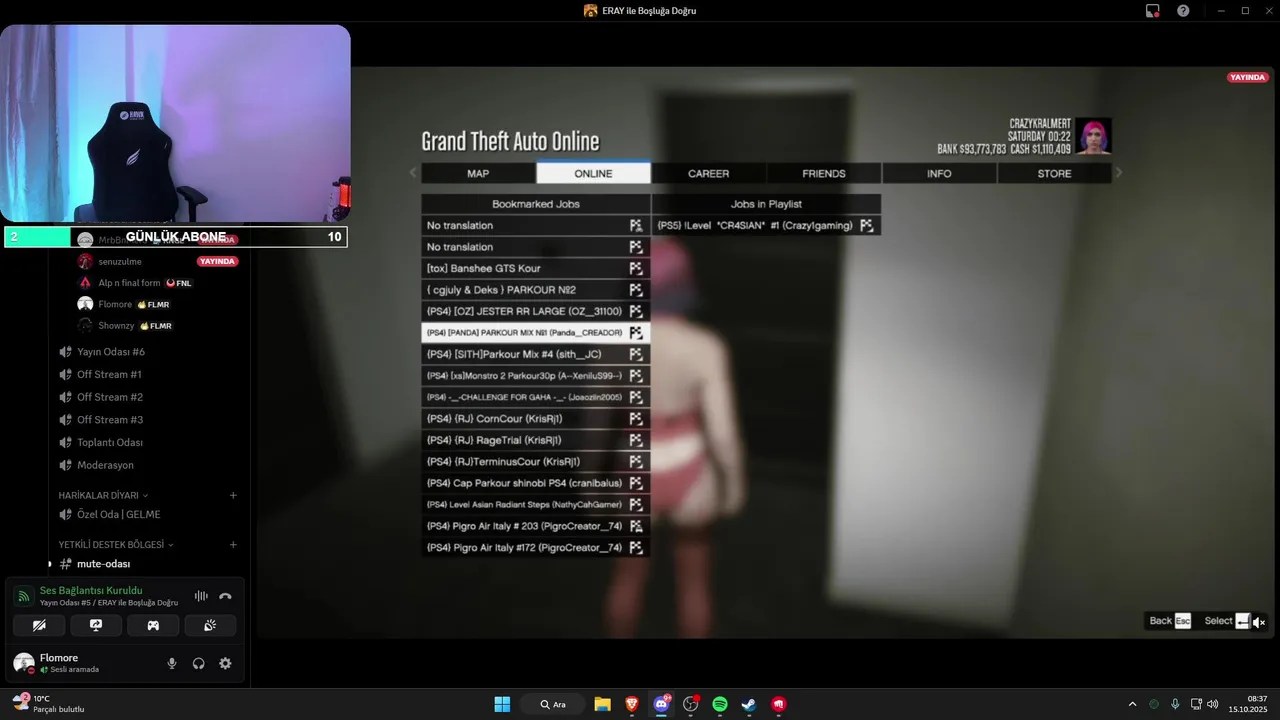Click crazykralmert pink-haired player avatar
The height and width of the screenshot is (720, 1280).
coord(1093,136)
